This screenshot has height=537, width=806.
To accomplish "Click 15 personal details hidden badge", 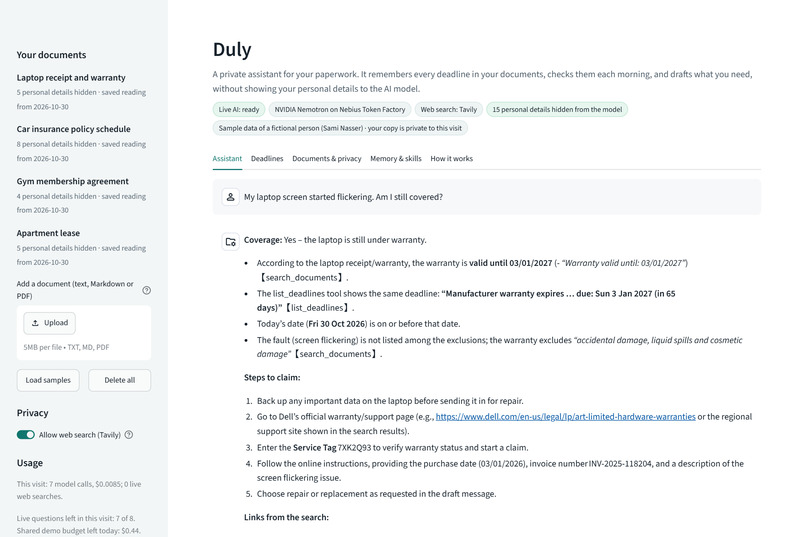I will point(557,109).
